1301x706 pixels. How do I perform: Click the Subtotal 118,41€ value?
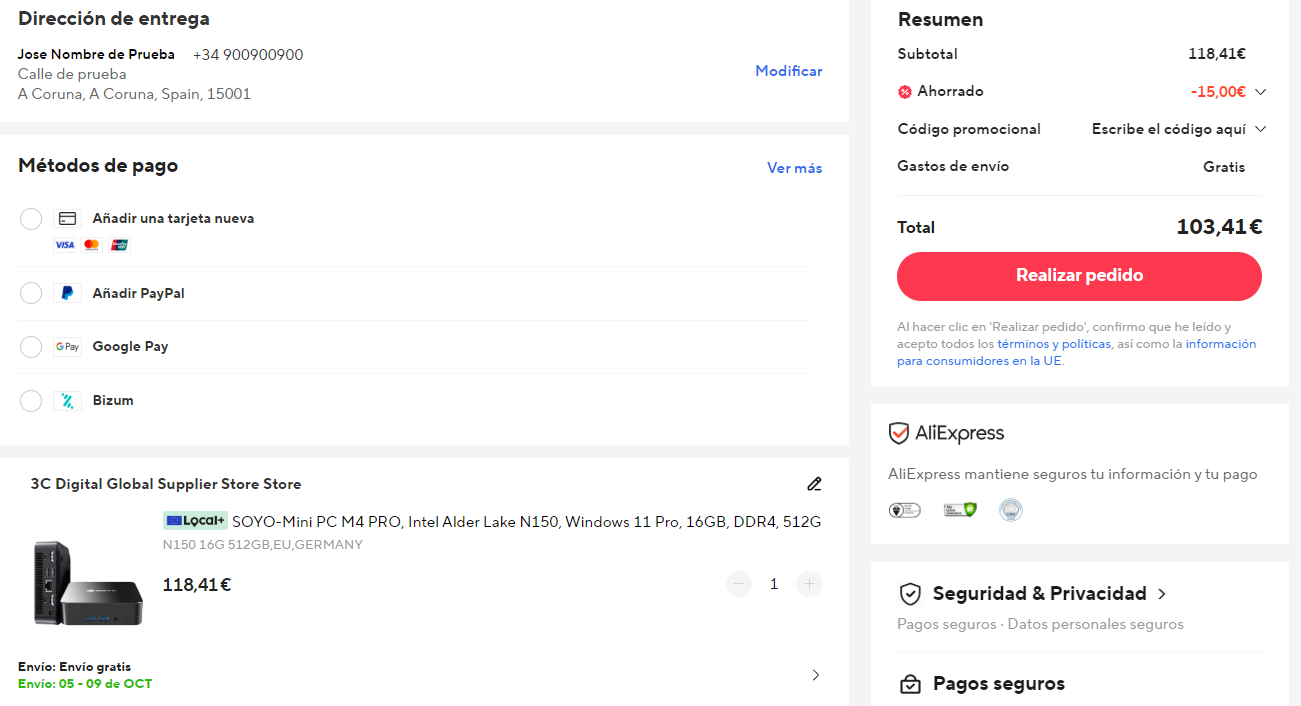click(1217, 54)
